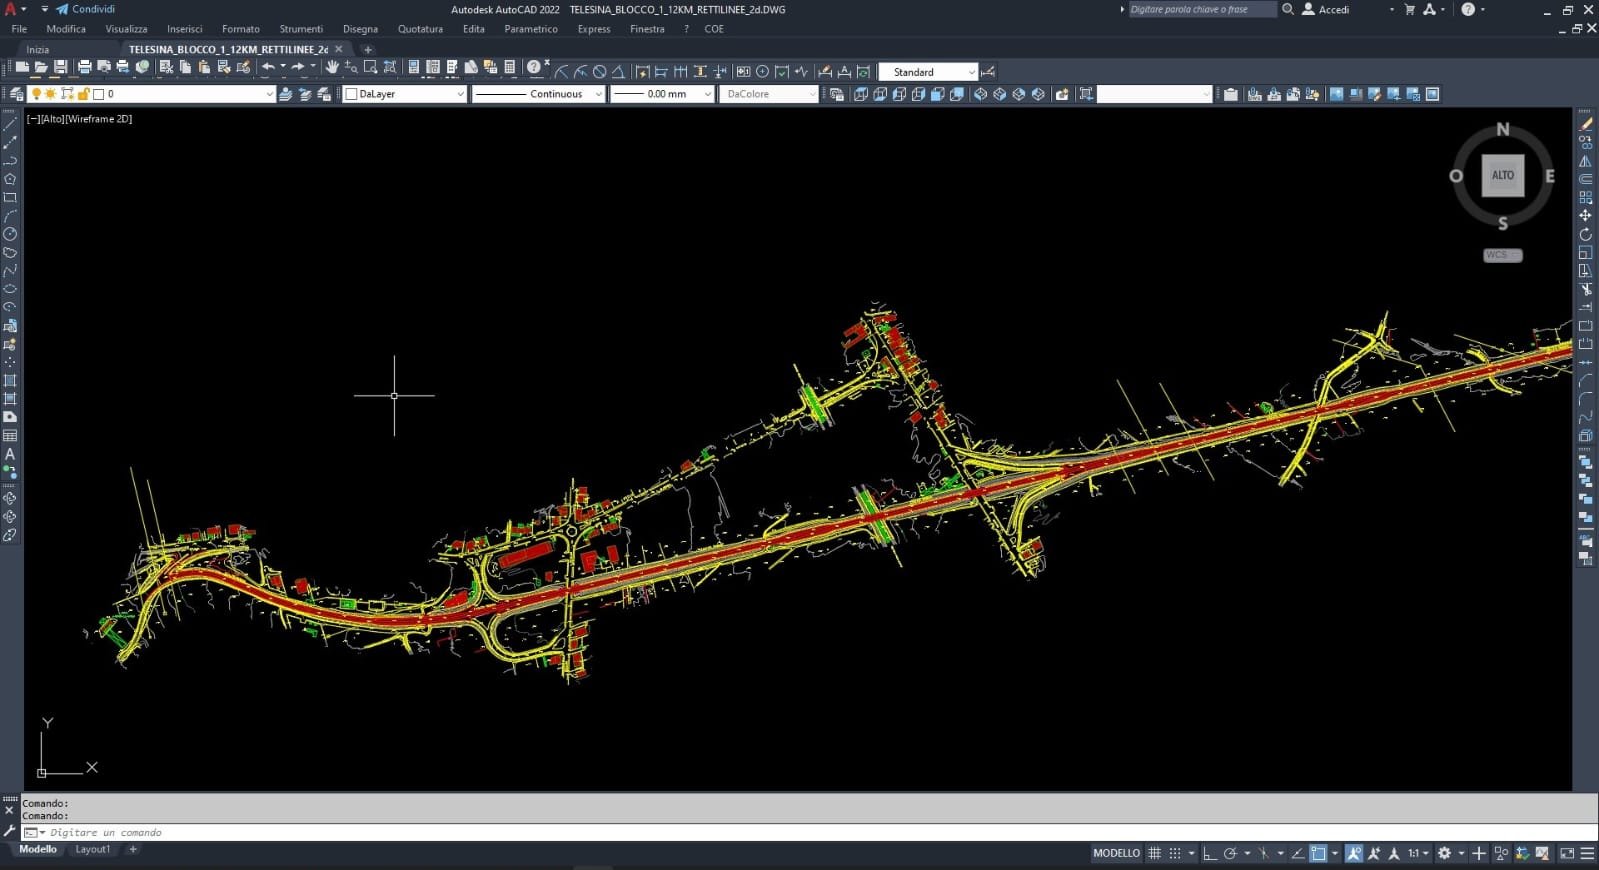The width and height of the screenshot is (1599, 870).
Task: Select the Pan hand tool
Action: (332, 67)
